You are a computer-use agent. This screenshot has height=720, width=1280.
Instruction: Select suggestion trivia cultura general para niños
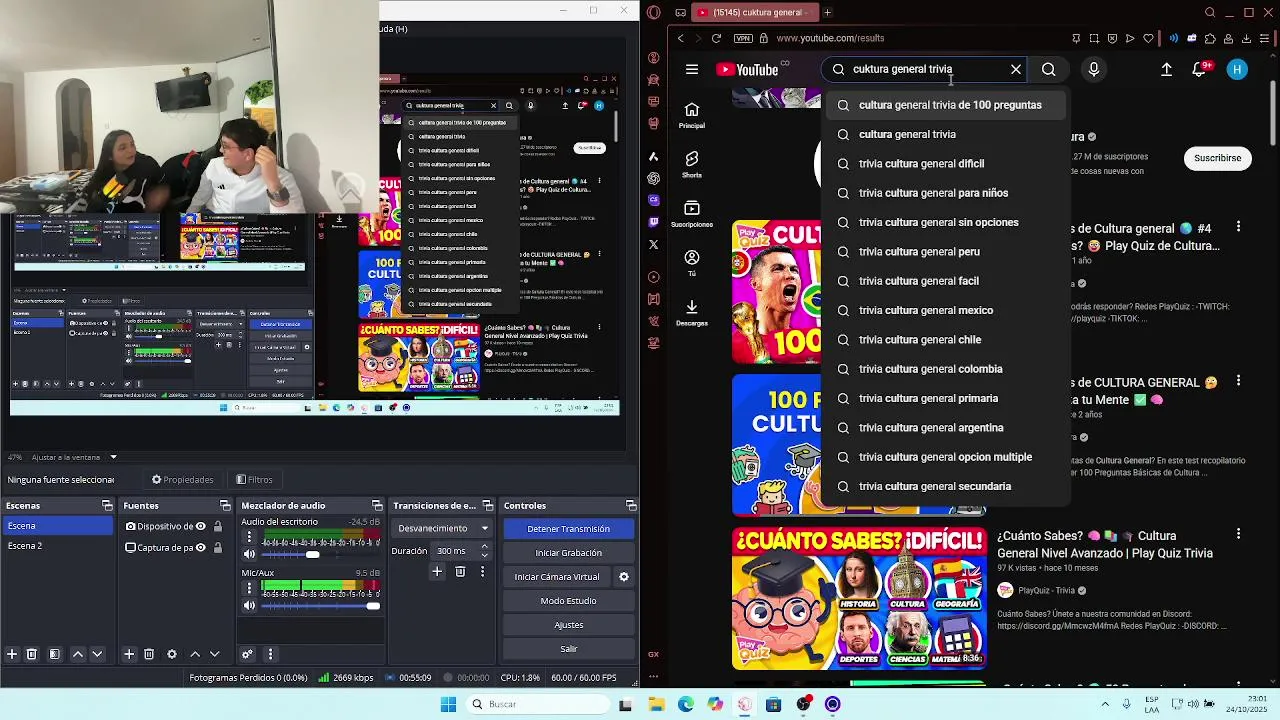tap(945, 193)
